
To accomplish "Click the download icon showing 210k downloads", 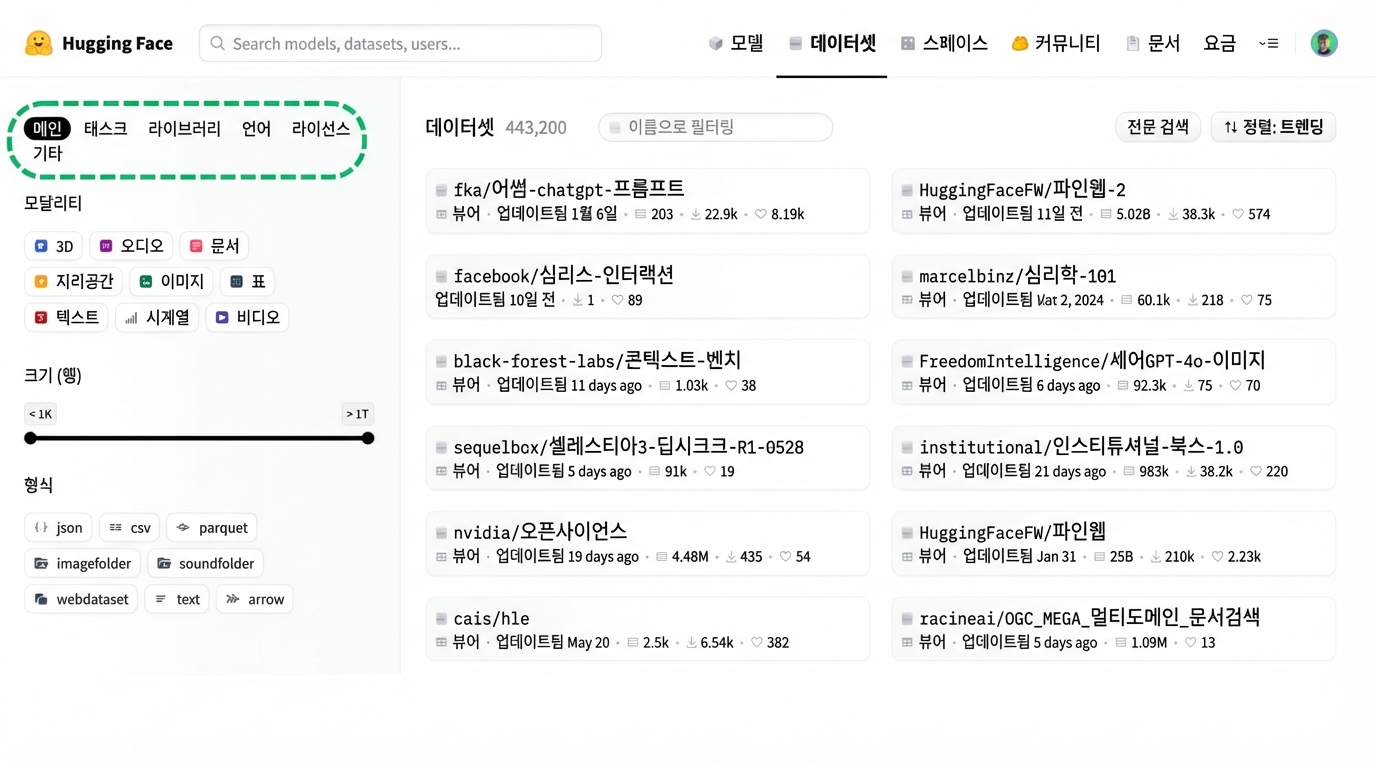I will [1155, 557].
